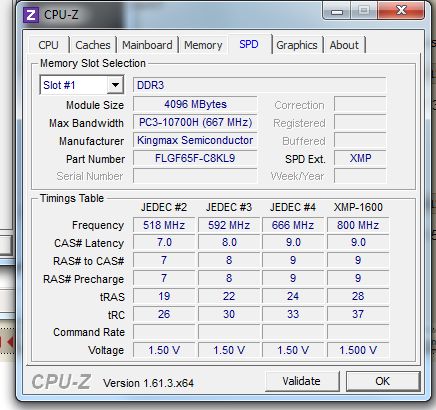The height and width of the screenshot is (410, 436).
Task: Click the tRC value 30
Action: click(x=229, y=314)
